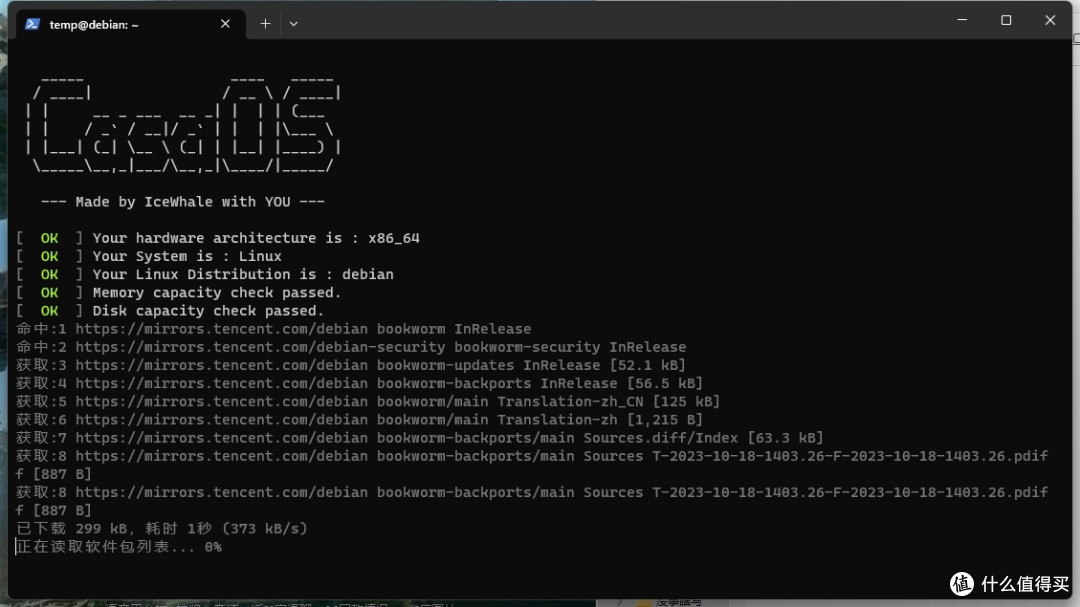Click the package list reading 0% progress line

click(119, 547)
